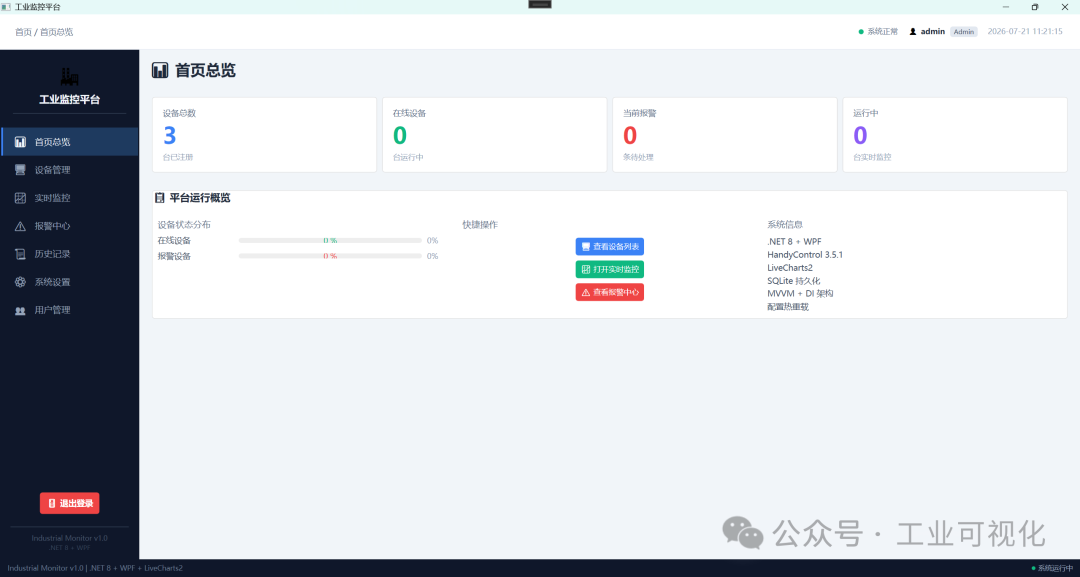Click the clipboard icon beside 平台运行概览
Viewport: 1080px width, 577px height.
click(x=160, y=198)
